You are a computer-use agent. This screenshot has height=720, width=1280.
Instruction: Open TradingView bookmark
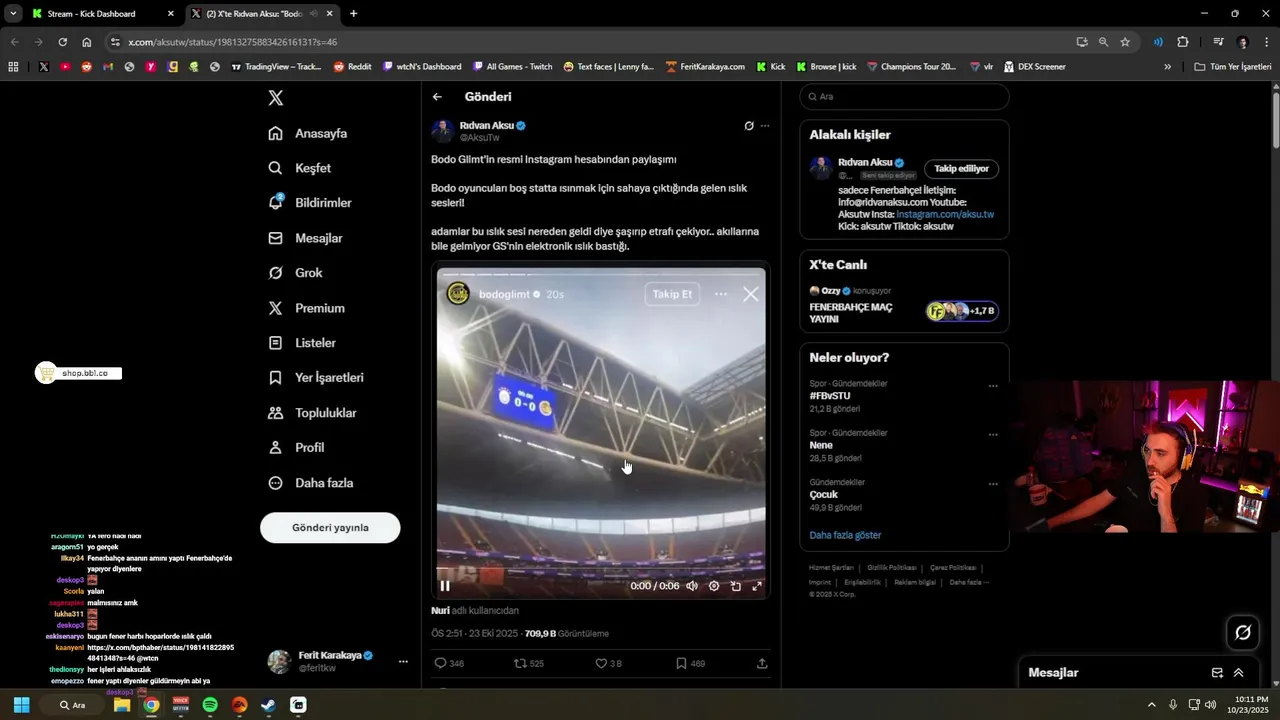coord(276,67)
